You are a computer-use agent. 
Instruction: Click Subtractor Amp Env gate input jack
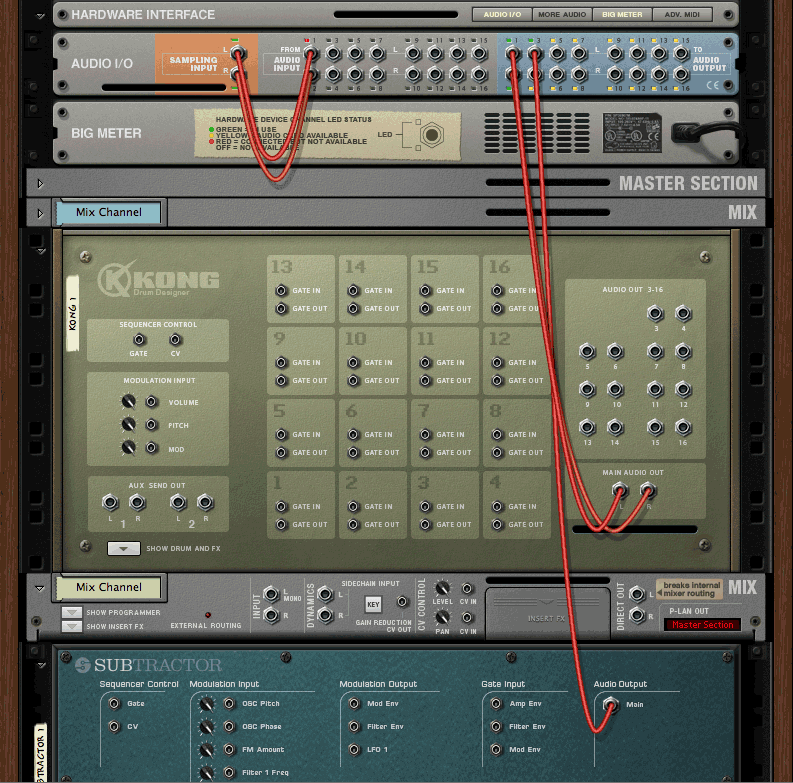(496, 703)
